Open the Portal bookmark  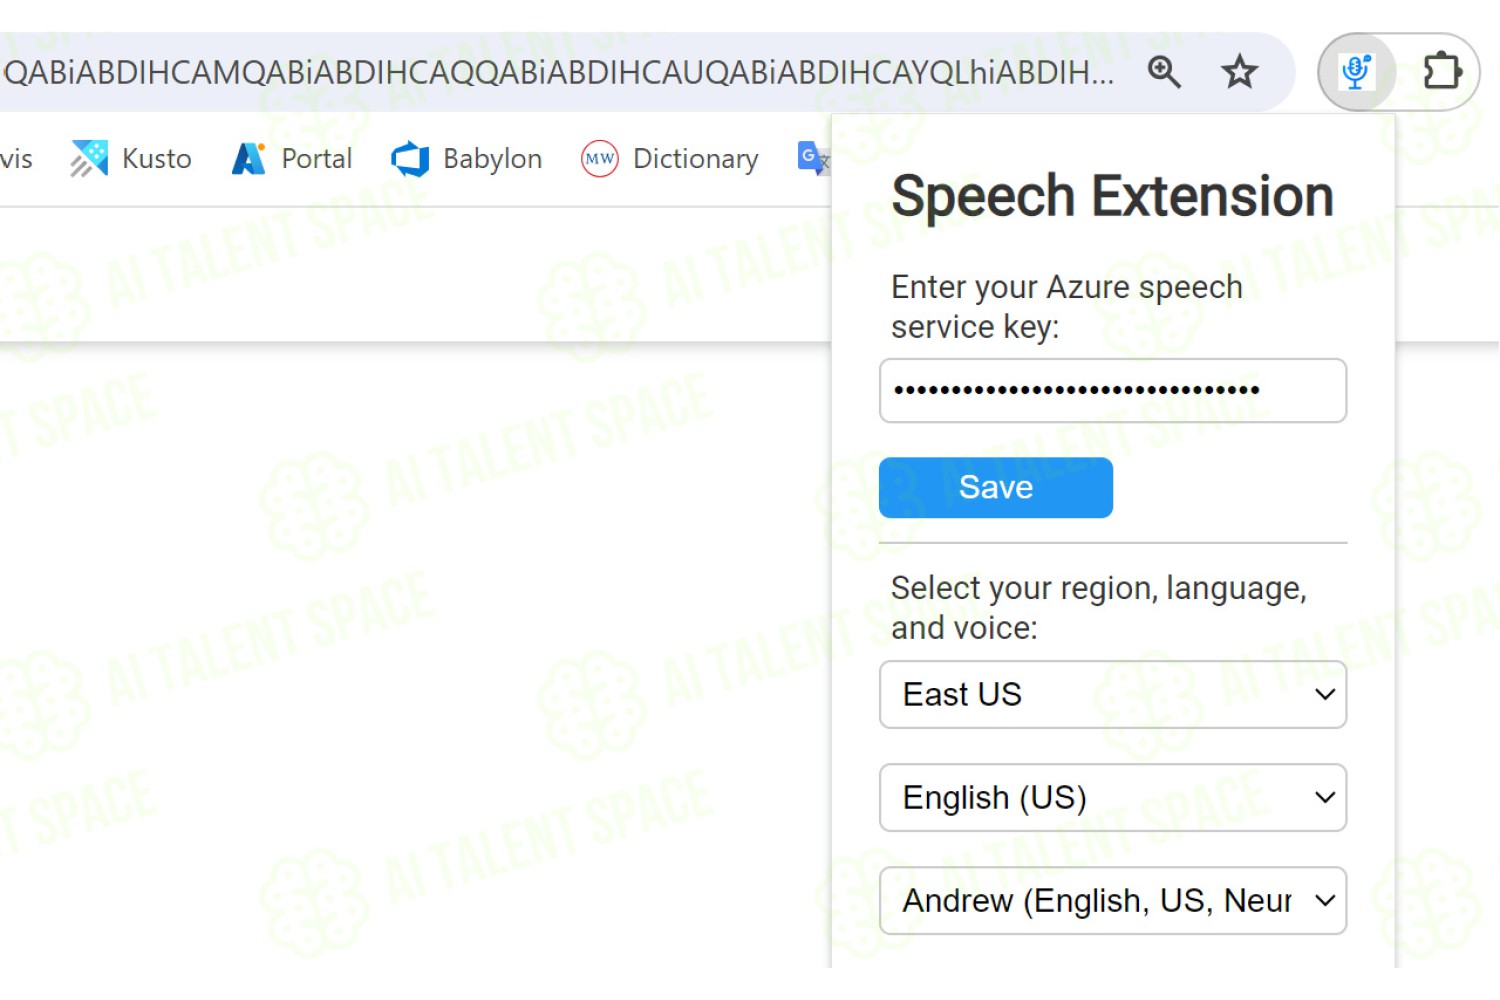[292, 159]
